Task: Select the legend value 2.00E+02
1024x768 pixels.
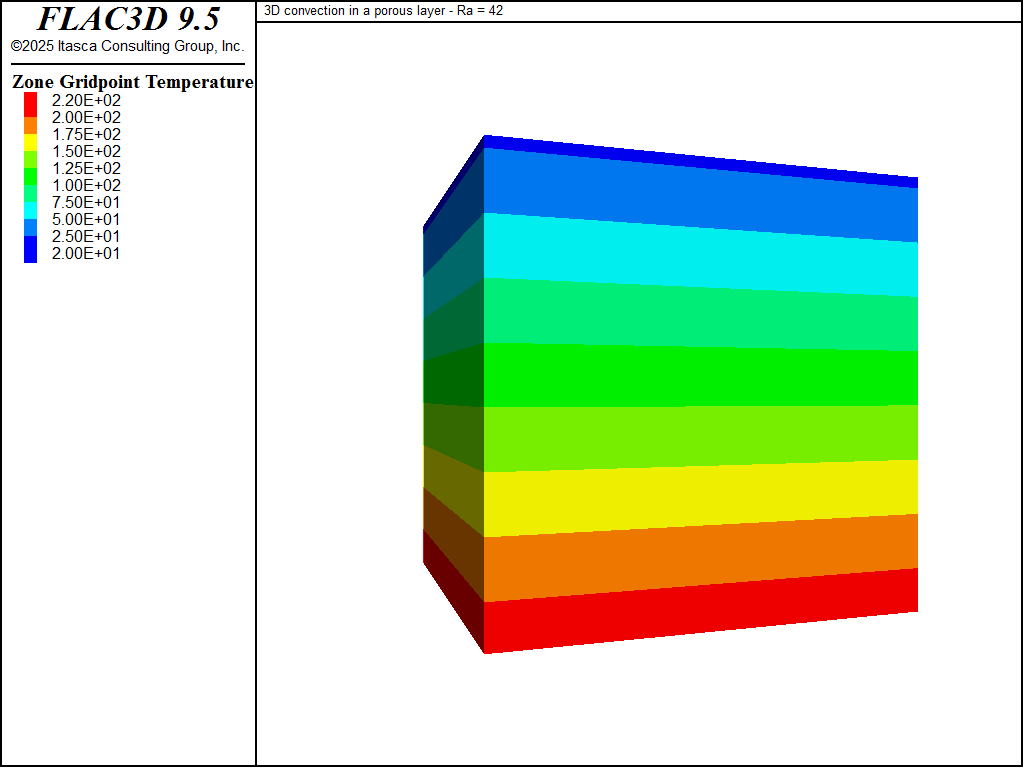Action: [86, 118]
